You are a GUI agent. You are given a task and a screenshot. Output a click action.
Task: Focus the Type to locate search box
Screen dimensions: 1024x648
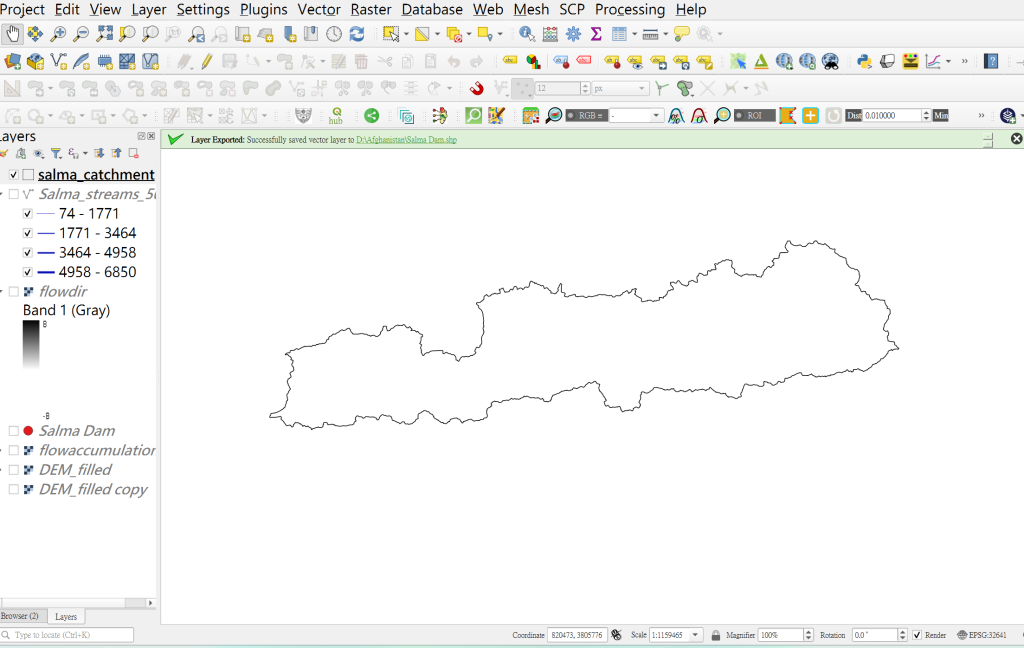point(72,635)
